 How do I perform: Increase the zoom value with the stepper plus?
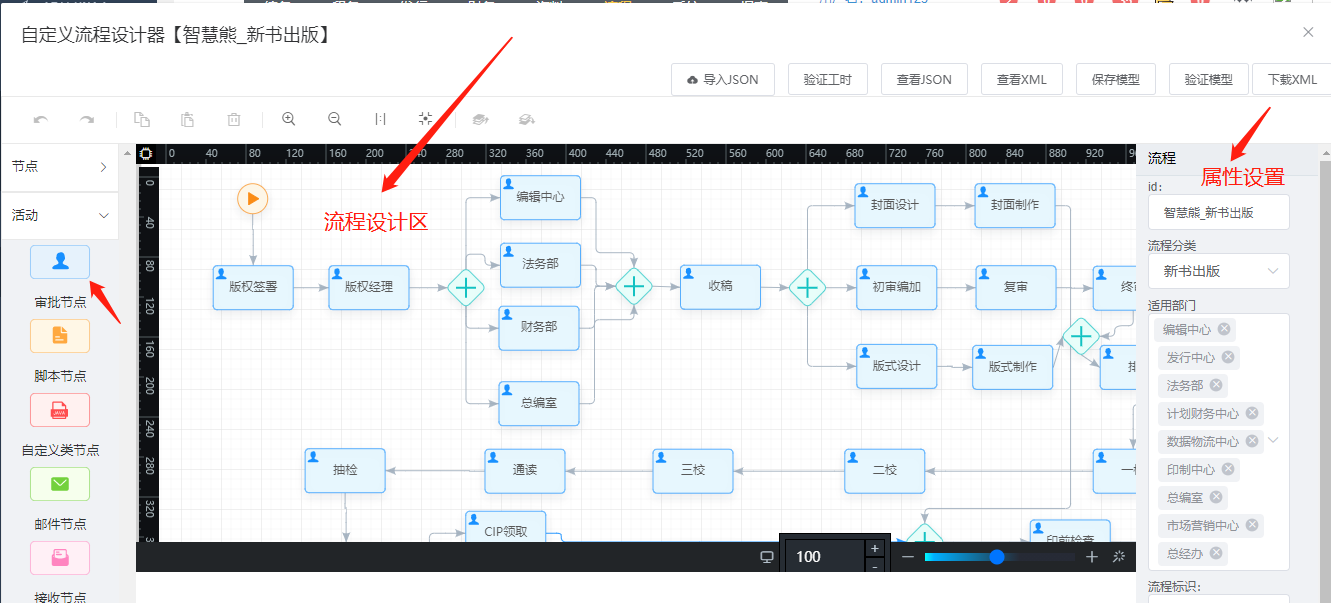[x=875, y=548]
